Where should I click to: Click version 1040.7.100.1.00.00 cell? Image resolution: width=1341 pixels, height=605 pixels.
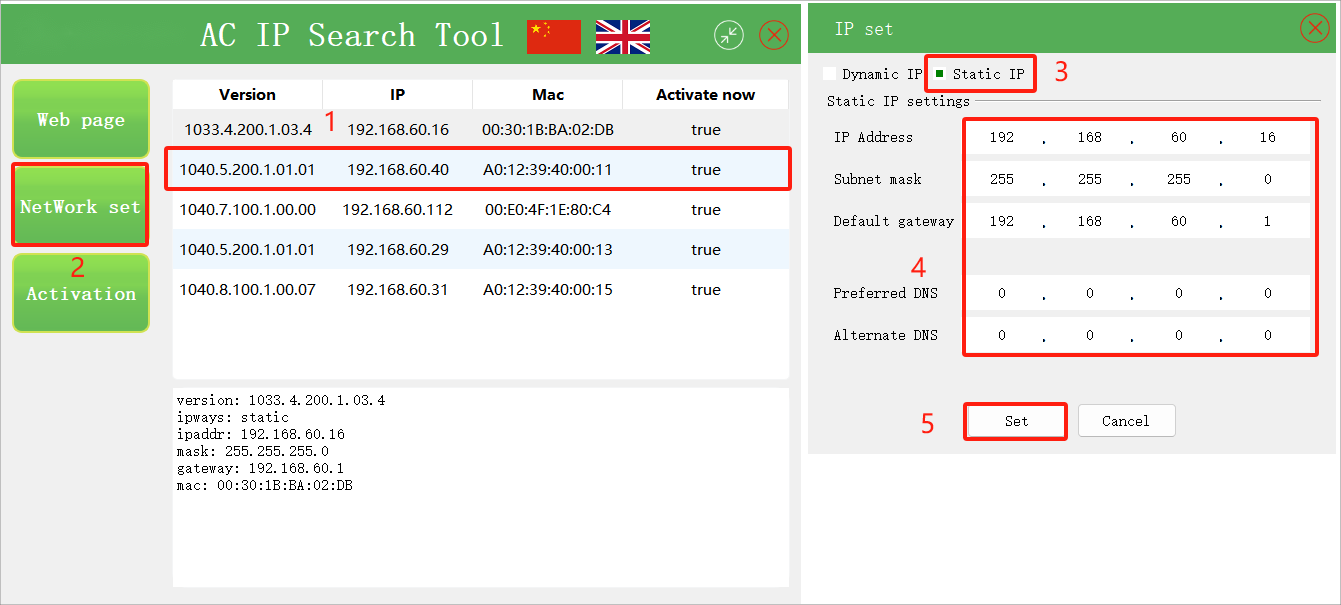pyautogui.click(x=247, y=210)
